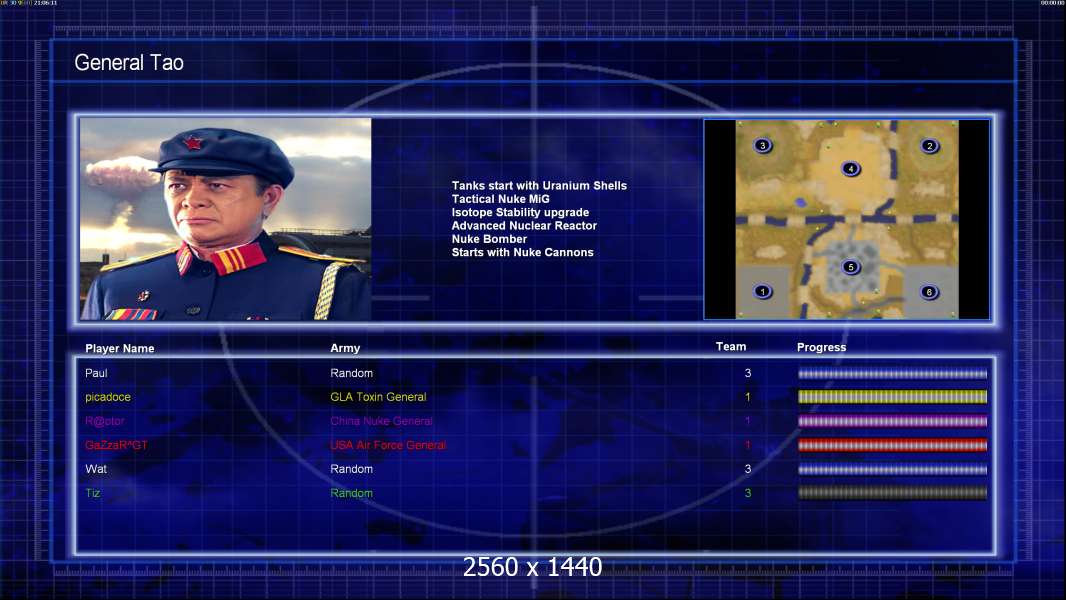Click 'Isotope Stability upgrade' text

point(520,212)
